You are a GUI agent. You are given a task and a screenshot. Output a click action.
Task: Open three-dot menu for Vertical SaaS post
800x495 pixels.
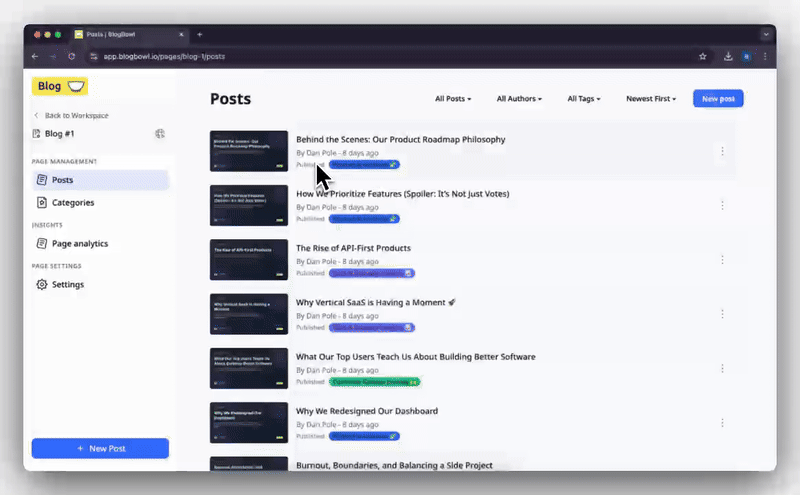point(722,314)
